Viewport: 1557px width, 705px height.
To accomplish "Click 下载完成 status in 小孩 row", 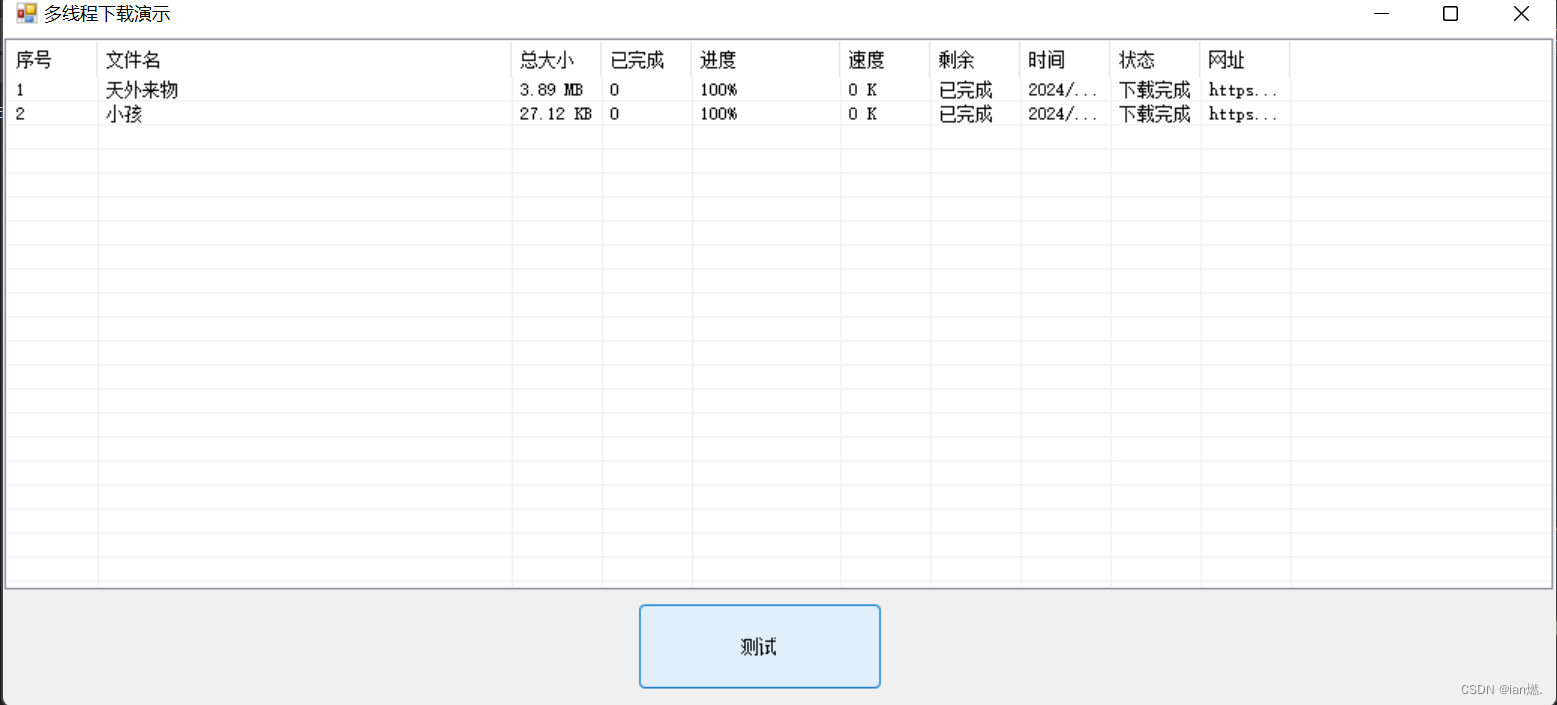I will (1155, 114).
